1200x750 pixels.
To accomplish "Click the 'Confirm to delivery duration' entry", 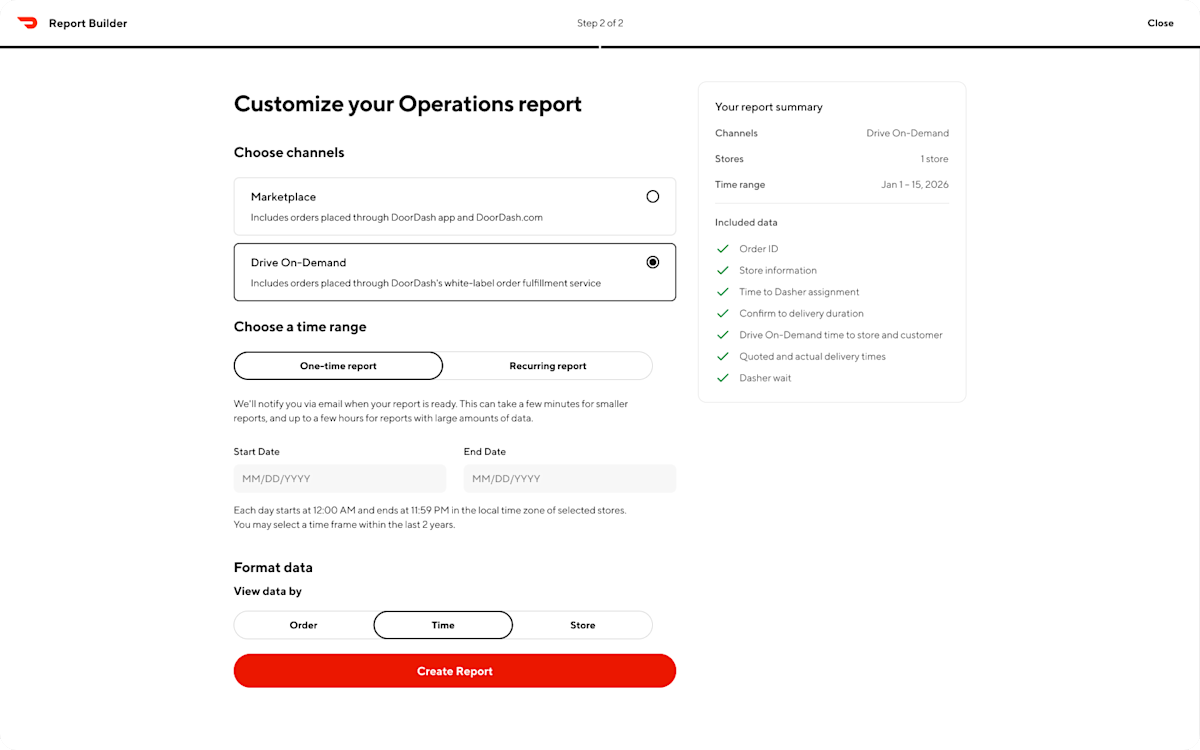I will tap(802, 313).
